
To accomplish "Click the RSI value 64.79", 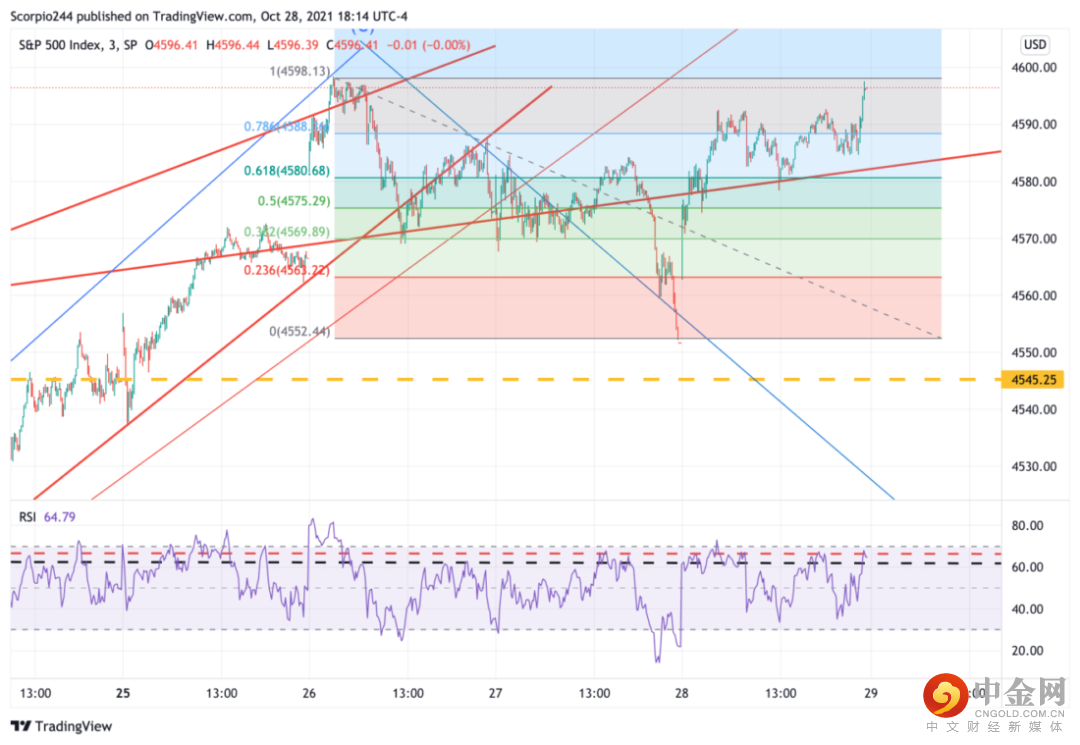I will [x=59, y=516].
